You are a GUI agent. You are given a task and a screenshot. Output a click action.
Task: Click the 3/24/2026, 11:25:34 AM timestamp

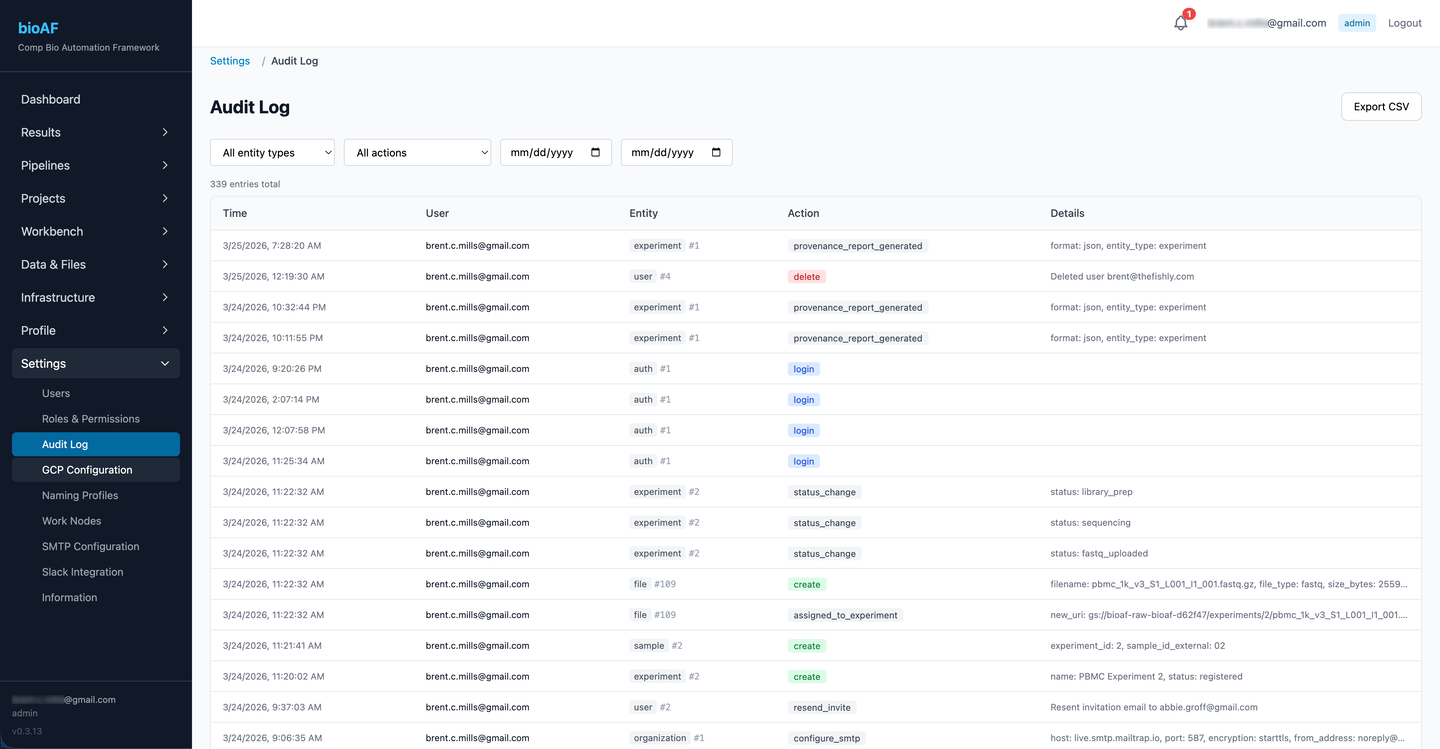pyautogui.click(x=273, y=461)
